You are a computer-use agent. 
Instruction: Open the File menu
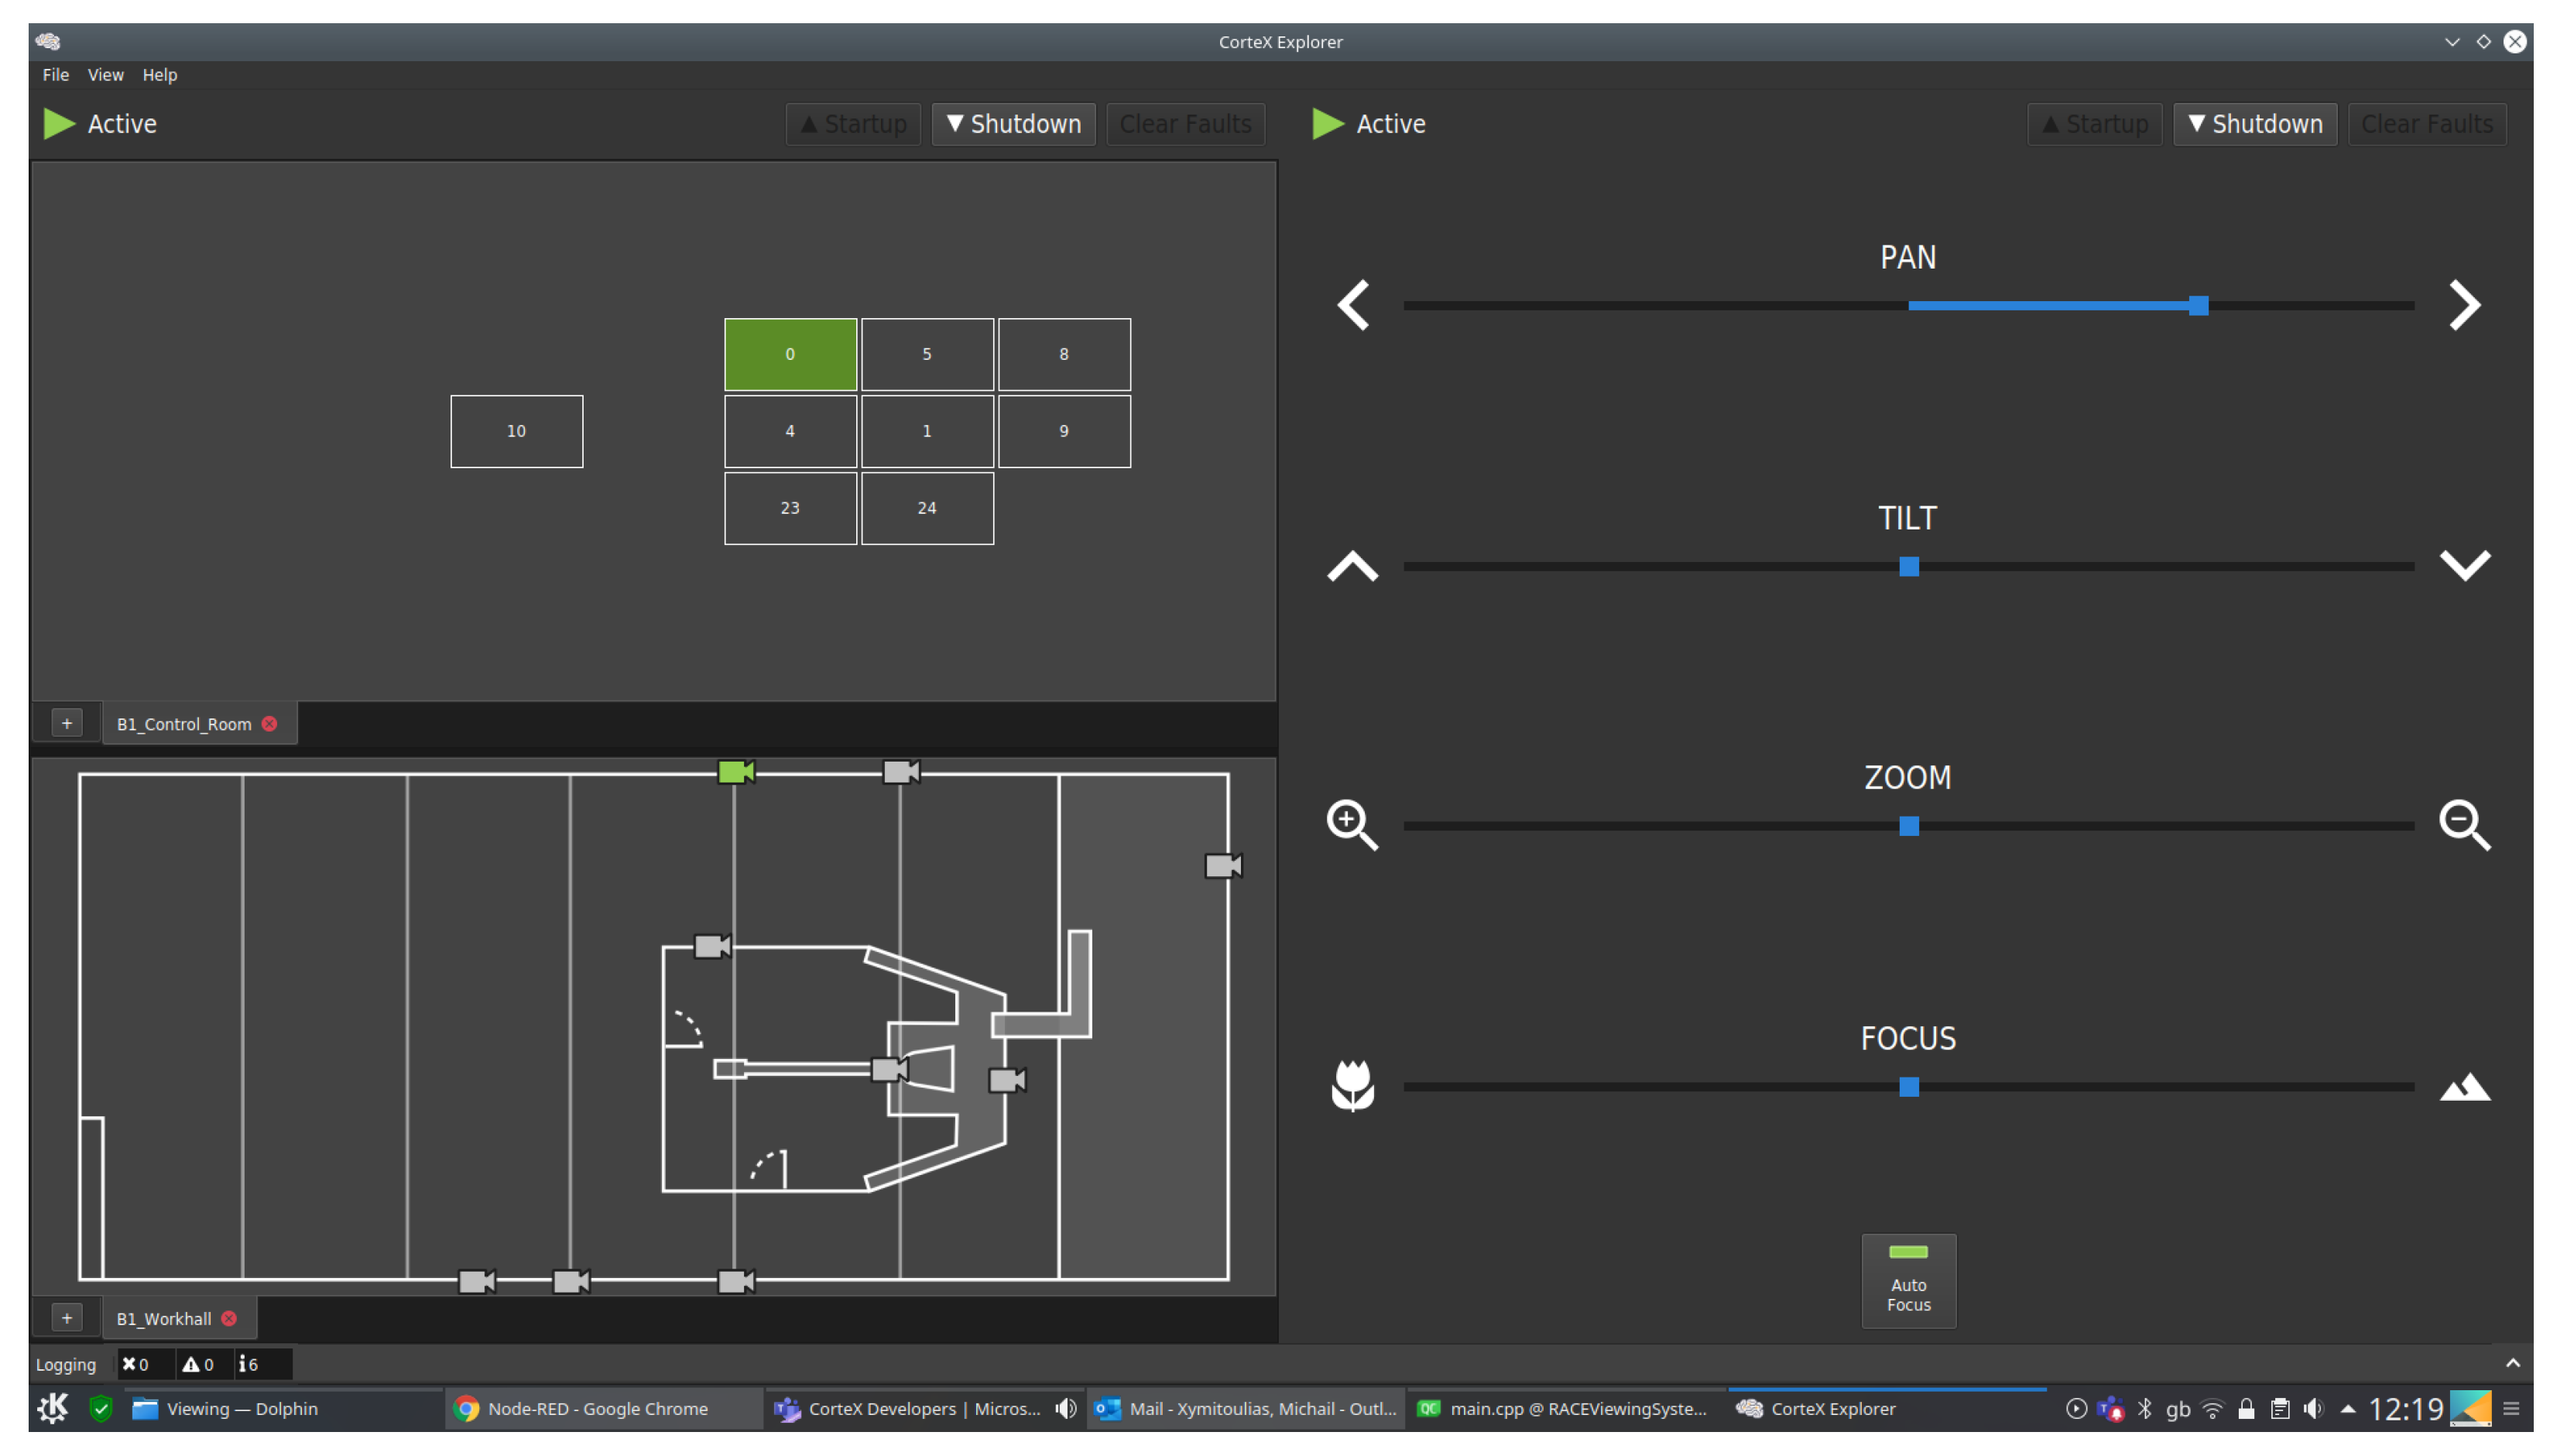click(55, 75)
